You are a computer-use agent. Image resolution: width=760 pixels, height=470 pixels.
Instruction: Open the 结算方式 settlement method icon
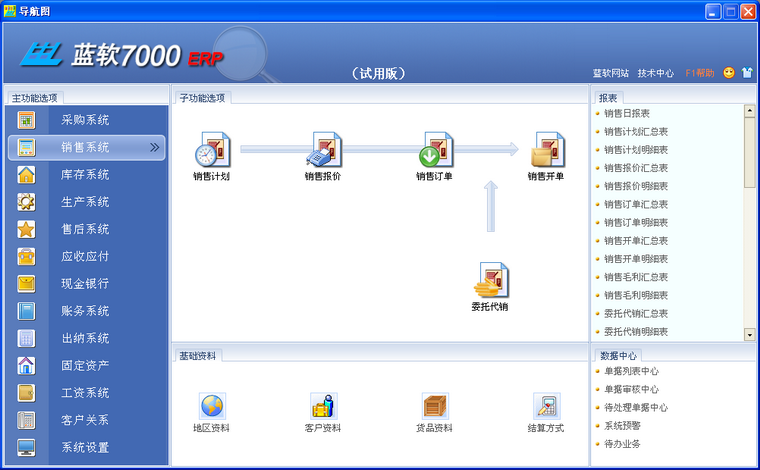546,407
